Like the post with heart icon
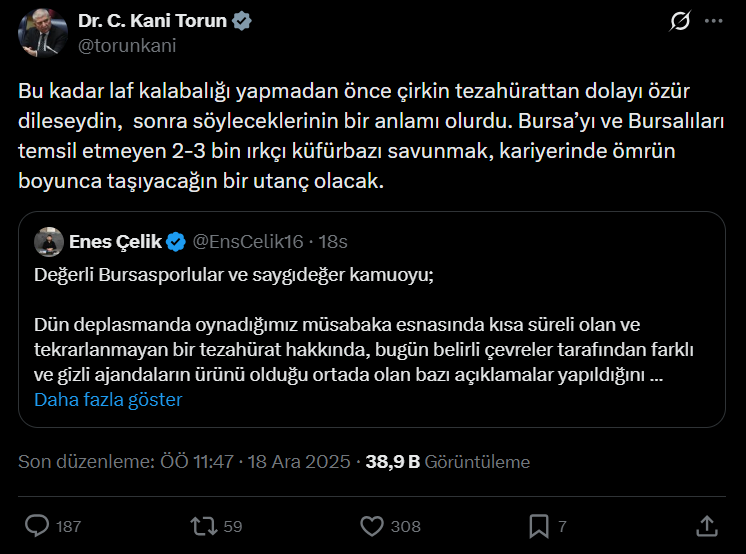This screenshot has height=554, width=746. point(371,525)
